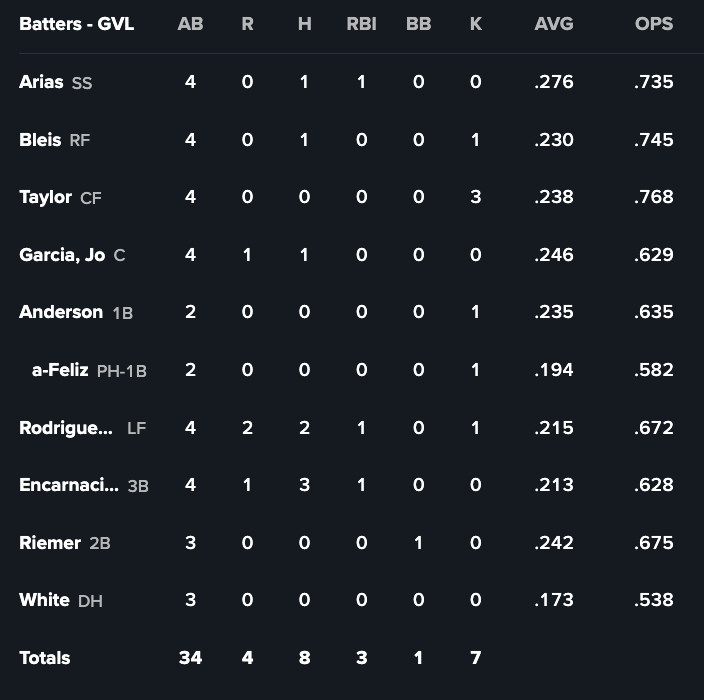The height and width of the screenshot is (700, 704).
Task: Click the OPS column header
Action: point(654,24)
